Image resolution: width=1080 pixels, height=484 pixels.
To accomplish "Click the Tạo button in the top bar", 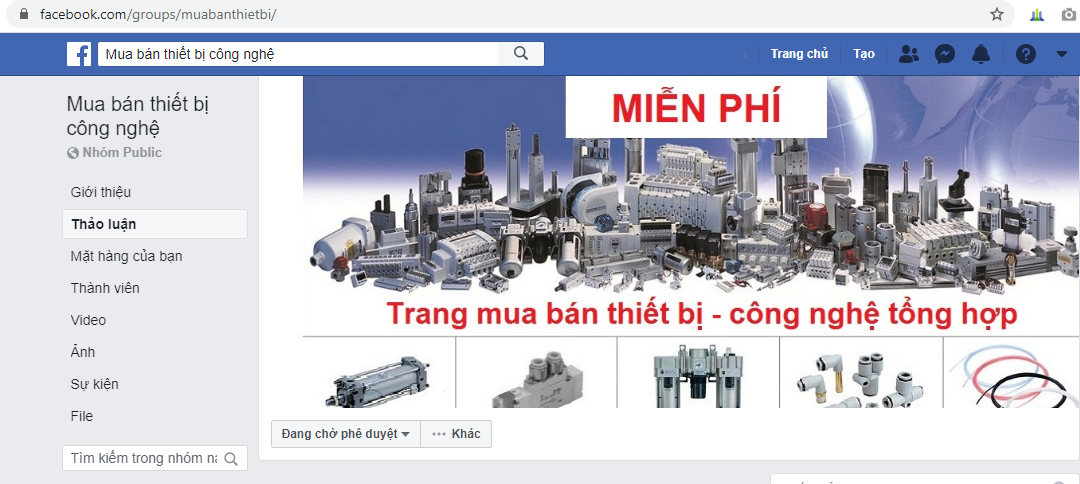I will (x=864, y=54).
